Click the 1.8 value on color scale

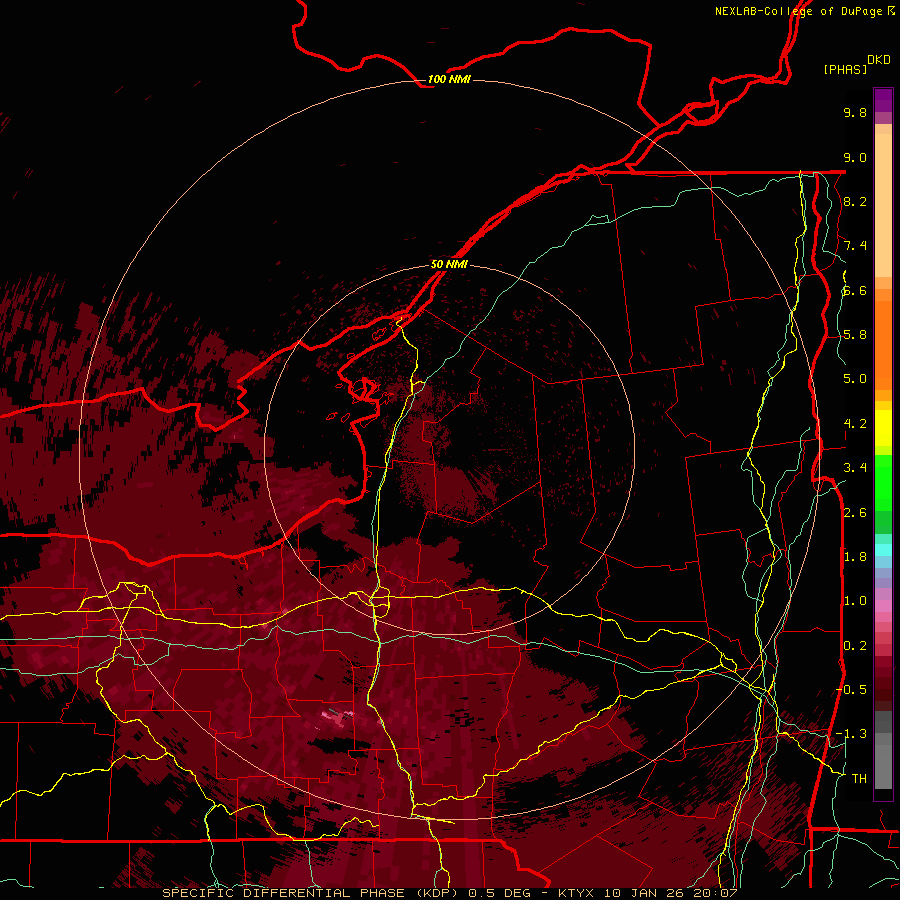tap(855, 557)
